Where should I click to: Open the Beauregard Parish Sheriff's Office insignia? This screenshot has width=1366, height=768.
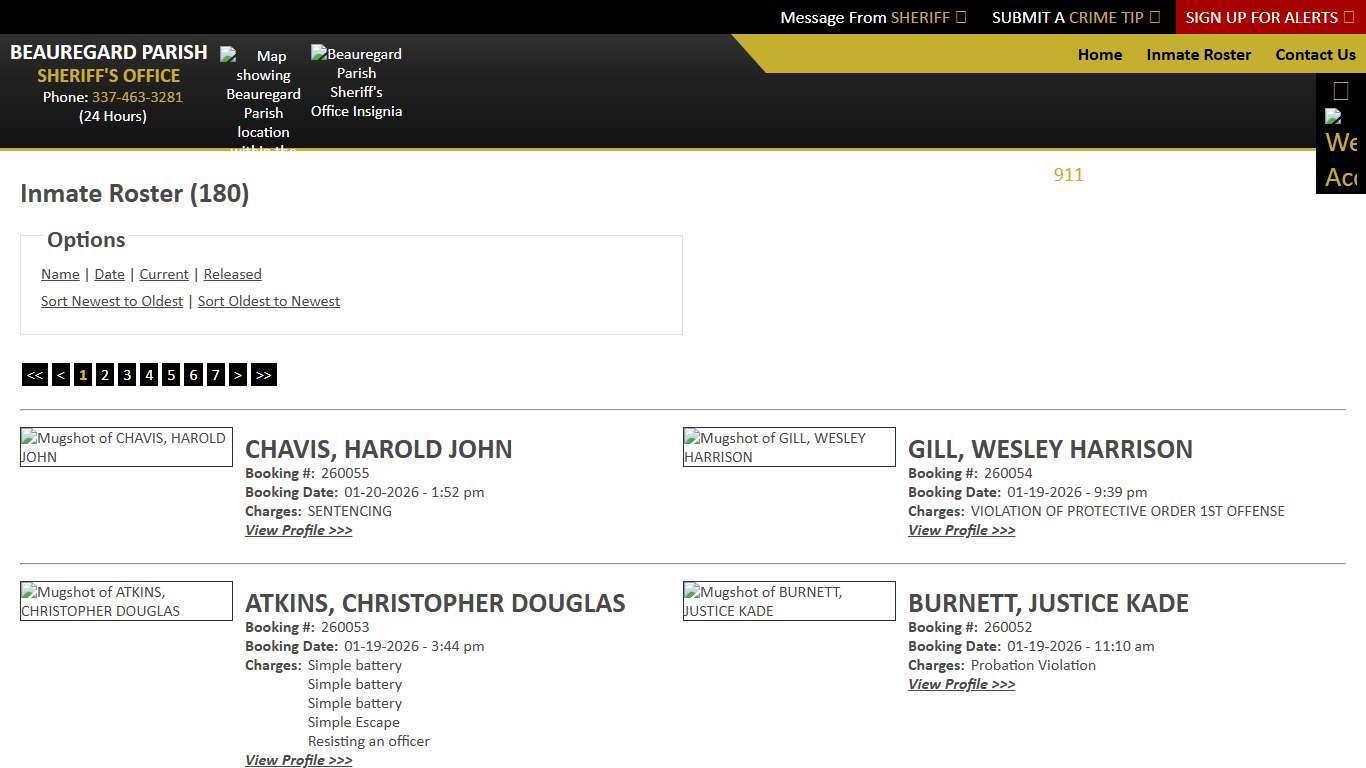356,82
